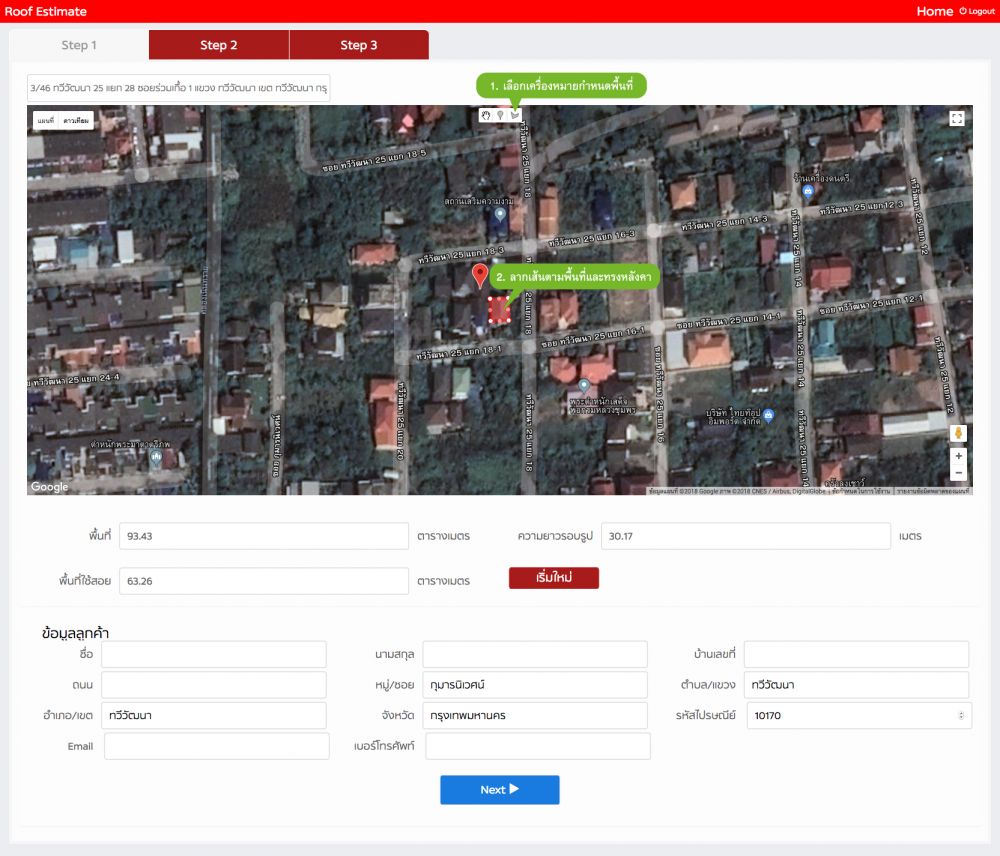Click the Next button
1000x856 pixels.
point(499,790)
